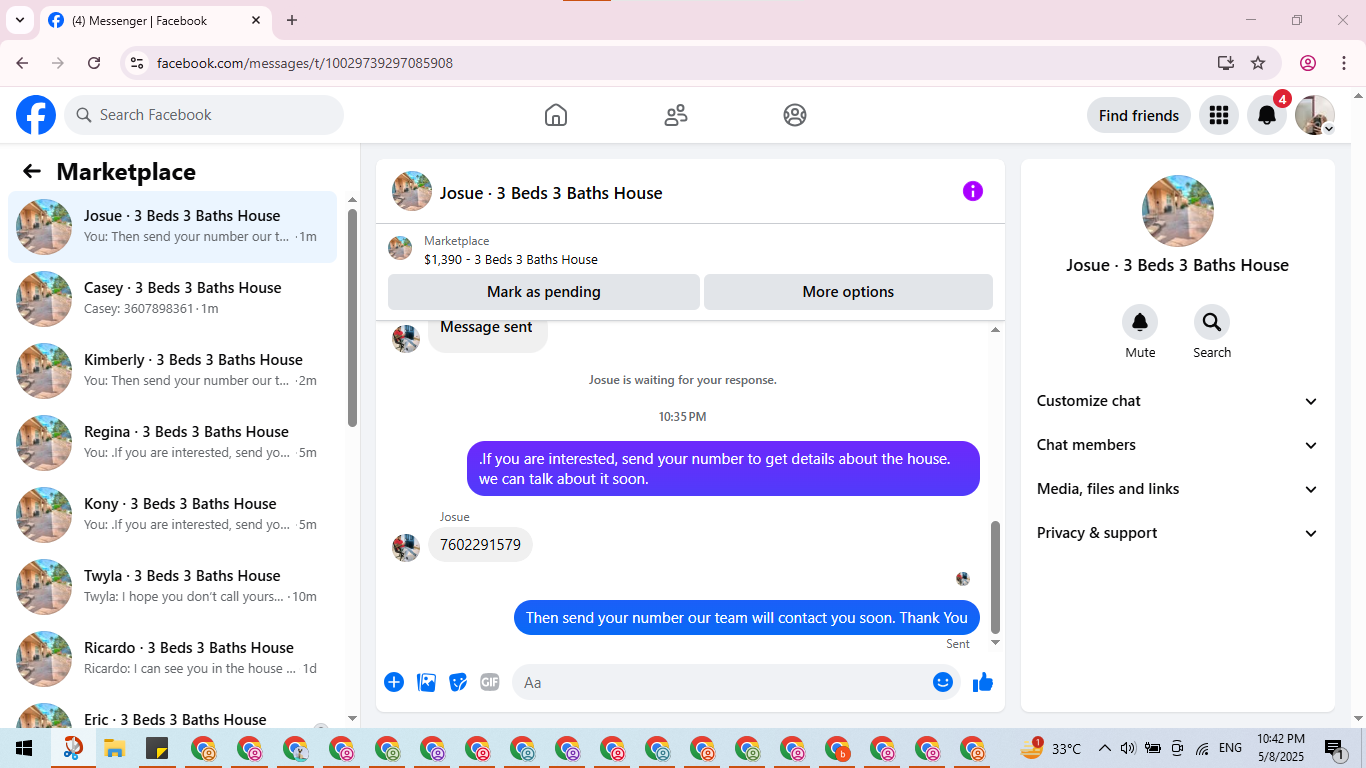Click the browser address bar URL

(x=305, y=63)
